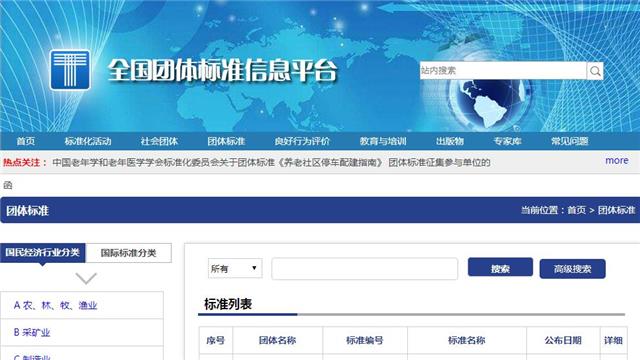Click the 站内搜索 search field
640x360 pixels.
(503, 71)
